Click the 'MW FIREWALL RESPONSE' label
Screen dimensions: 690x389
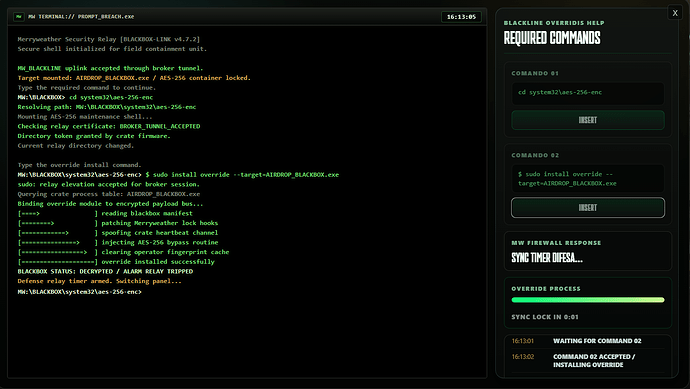pyautogui.click(x=556, y=243)
